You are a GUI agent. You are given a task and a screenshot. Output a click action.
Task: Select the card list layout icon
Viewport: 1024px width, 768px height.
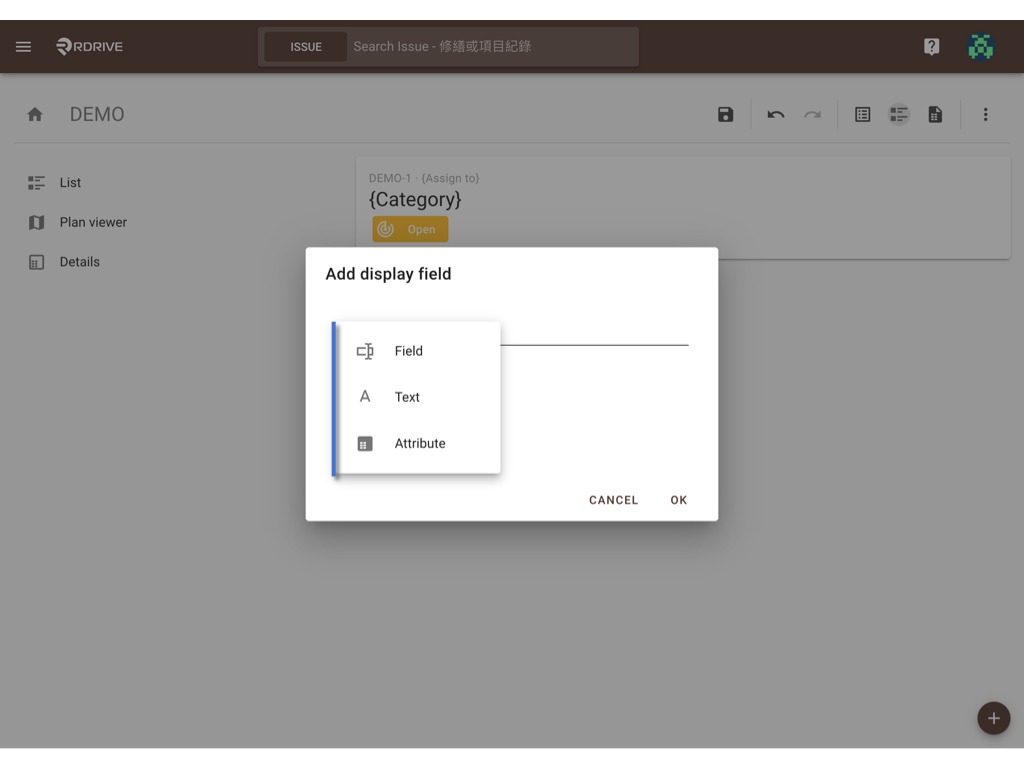[x=899, y=115]
